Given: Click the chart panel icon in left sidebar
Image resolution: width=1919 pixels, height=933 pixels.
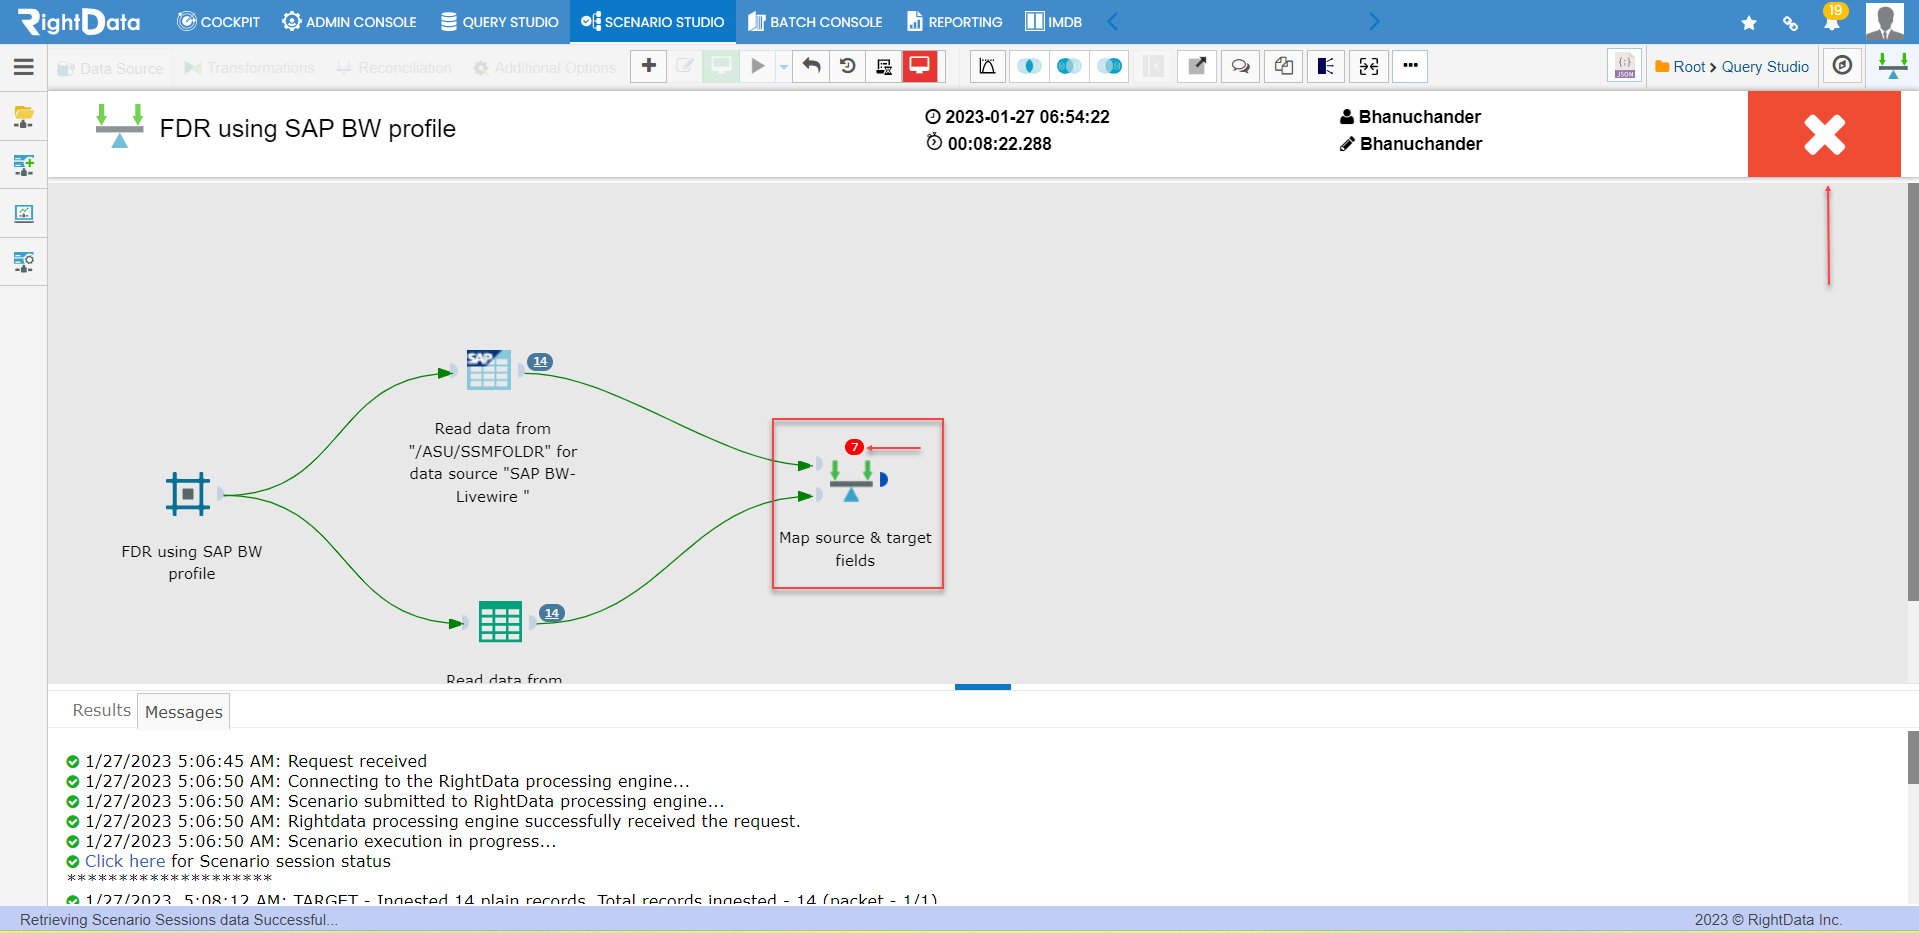Looking at the screenshot, I should coord(24,213).
